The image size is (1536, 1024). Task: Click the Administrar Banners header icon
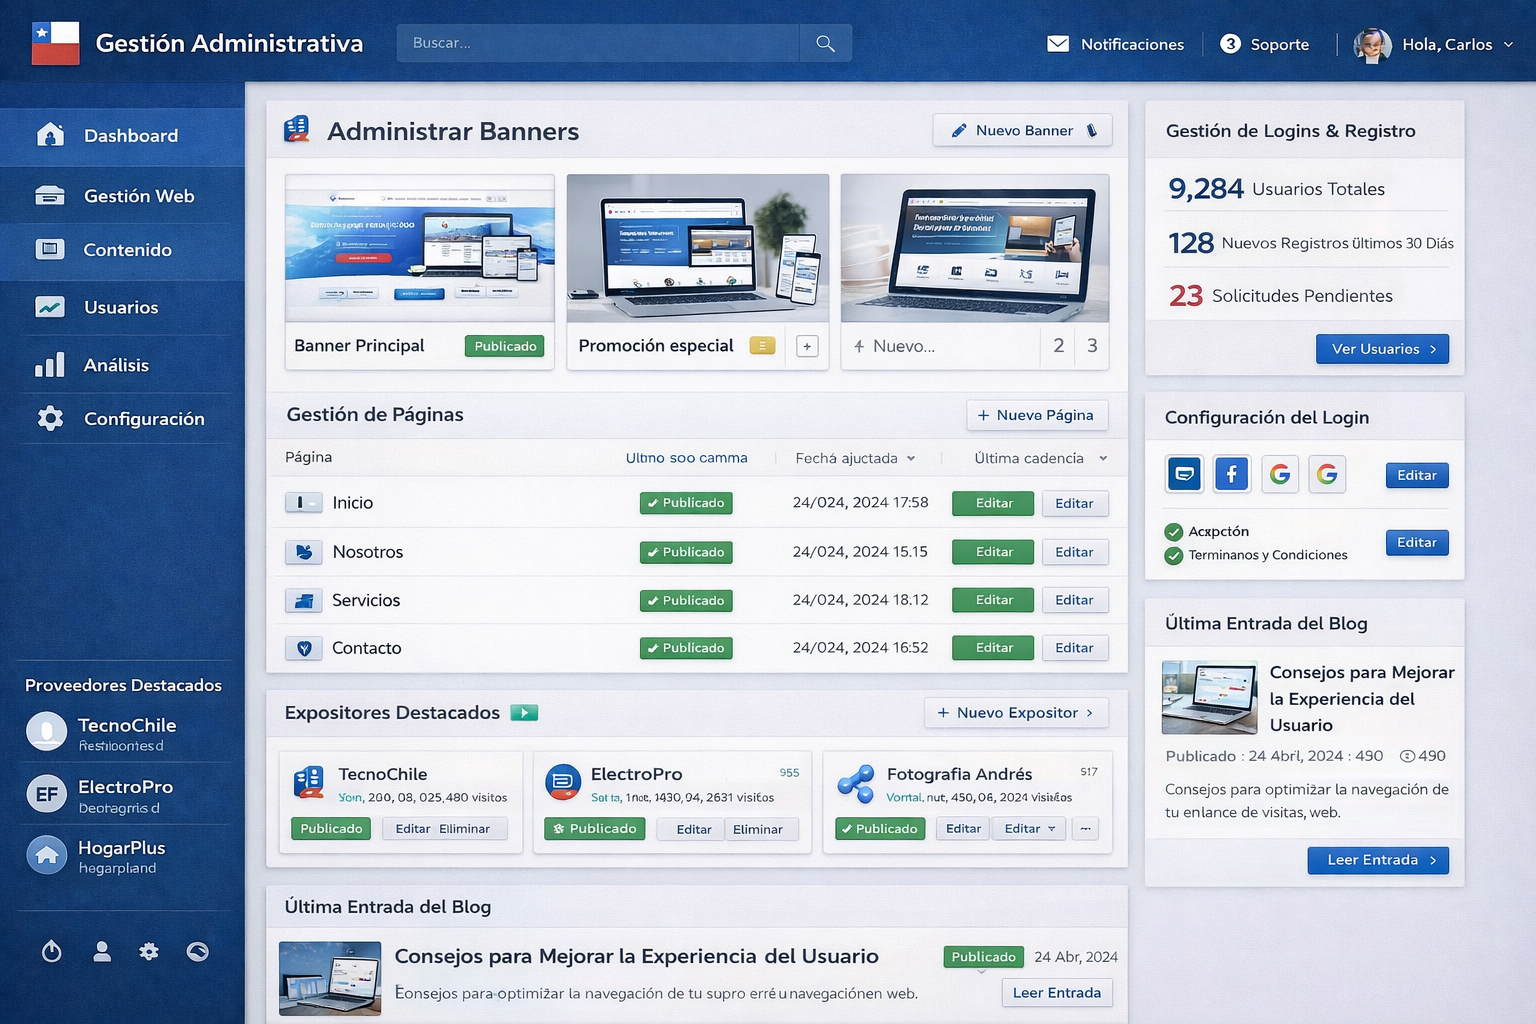[x=297, y=129]
